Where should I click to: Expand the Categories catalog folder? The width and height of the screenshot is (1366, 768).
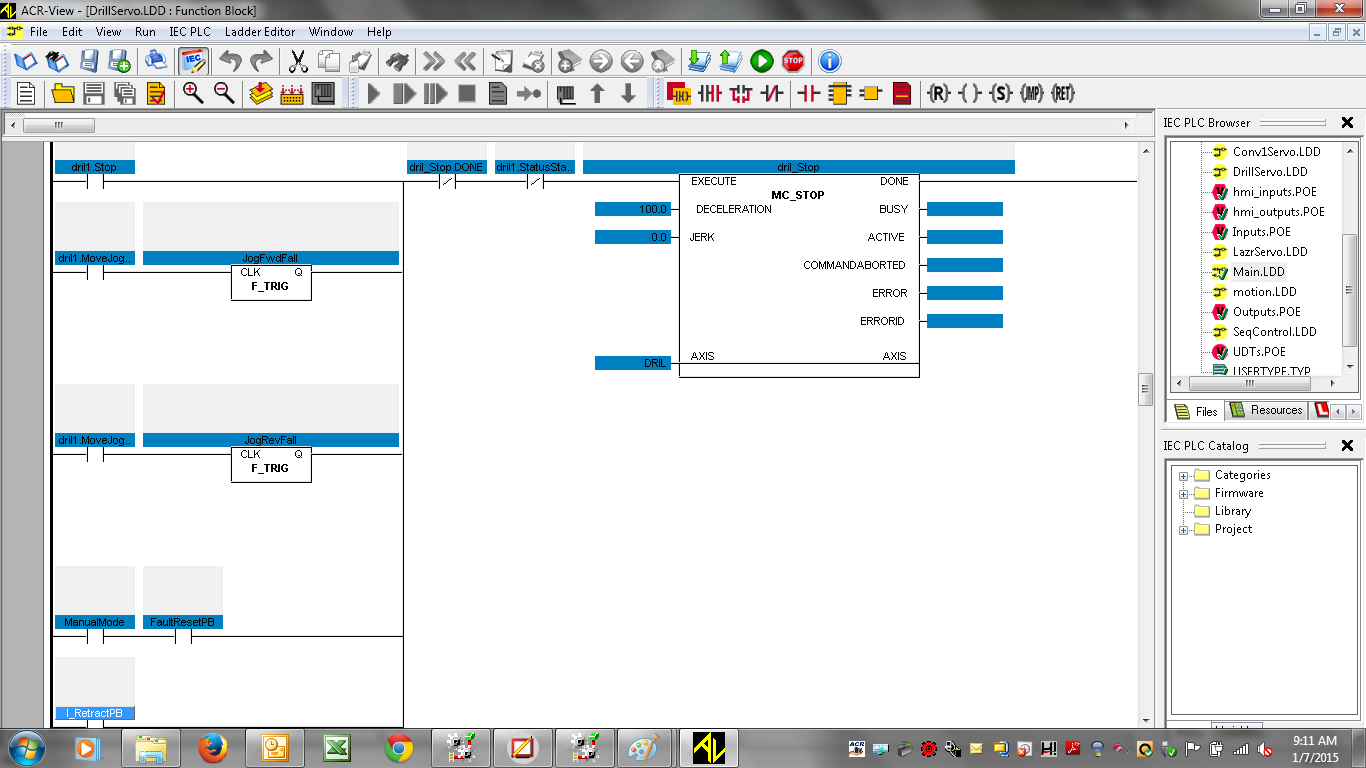click(x=1183, y=476)
